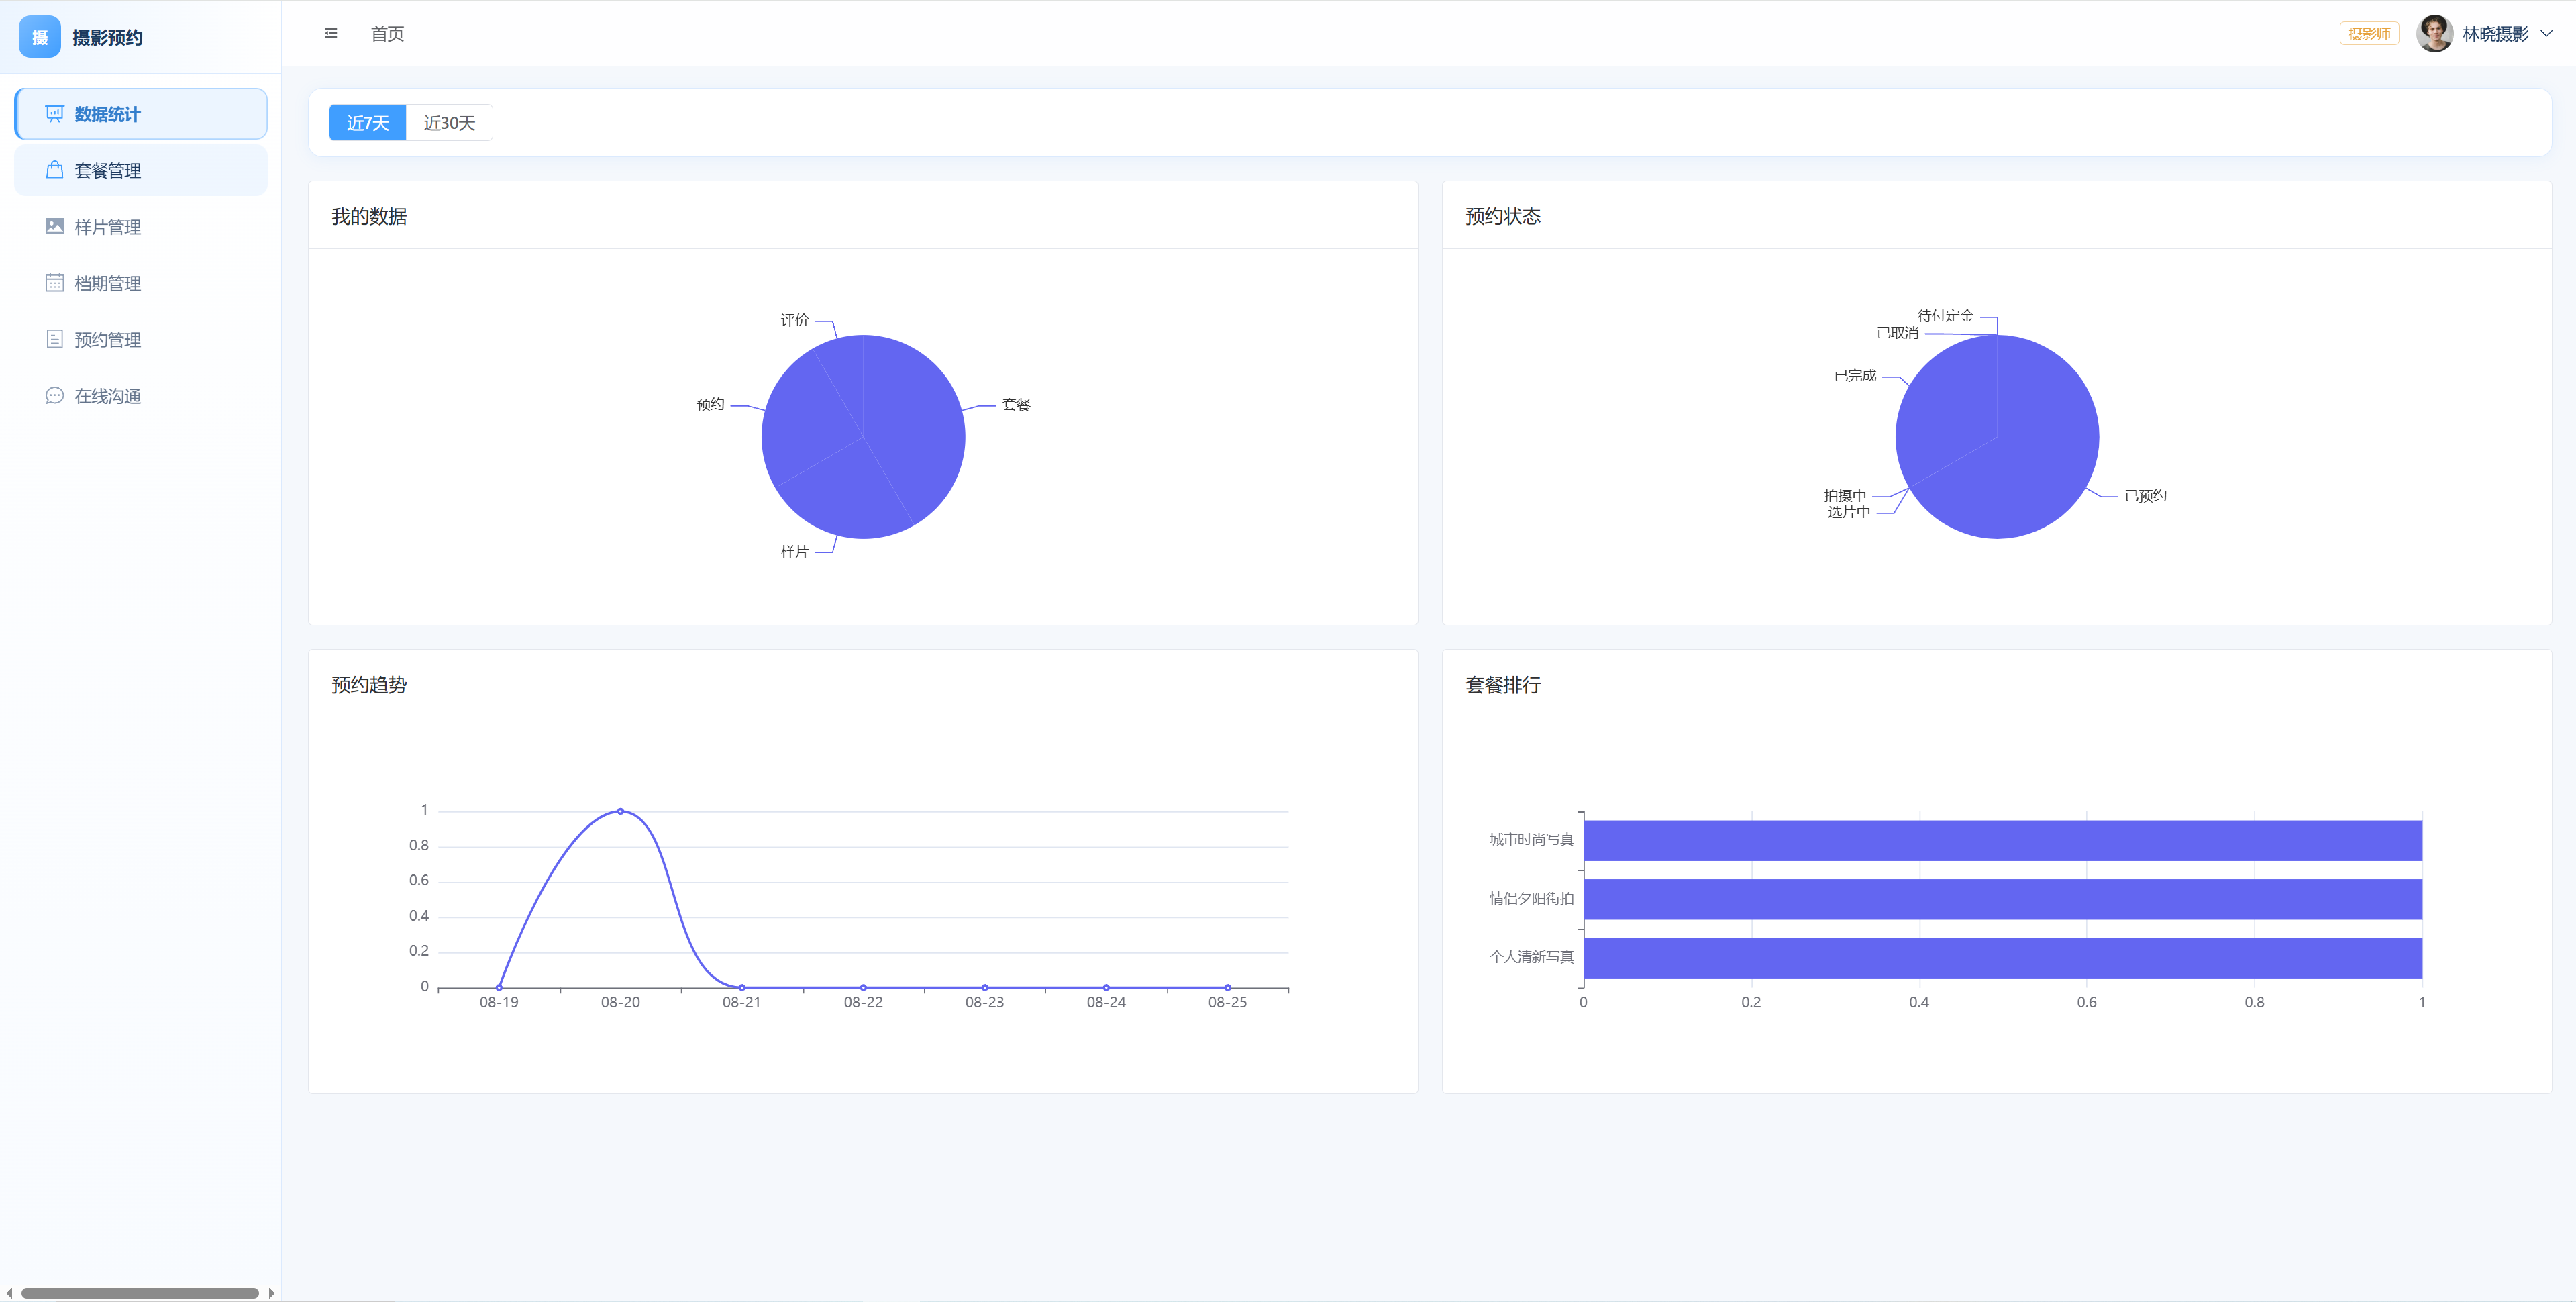This screenshot has width=2576, height=1302.
Task: Click the 08-21 data point on the trend line
Action: [742, 987]
